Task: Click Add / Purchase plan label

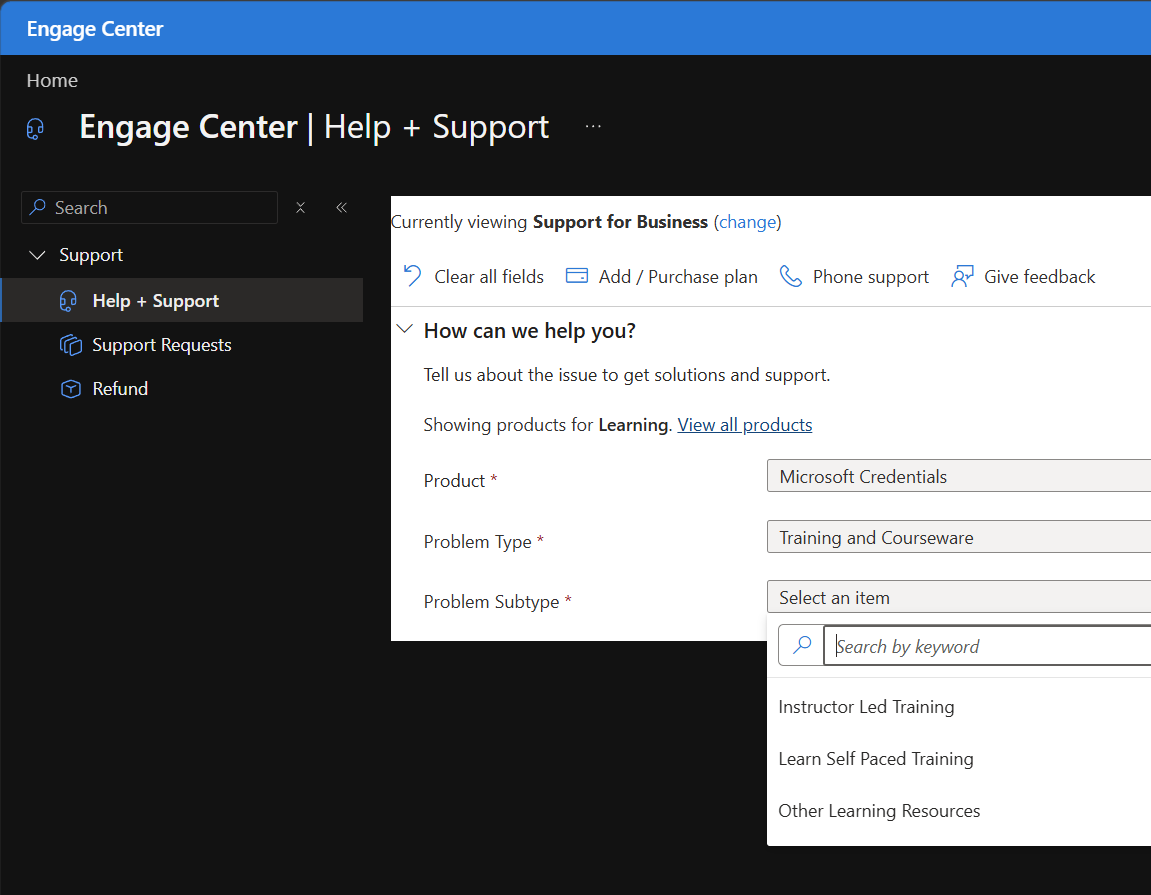Action: (678, 277)
